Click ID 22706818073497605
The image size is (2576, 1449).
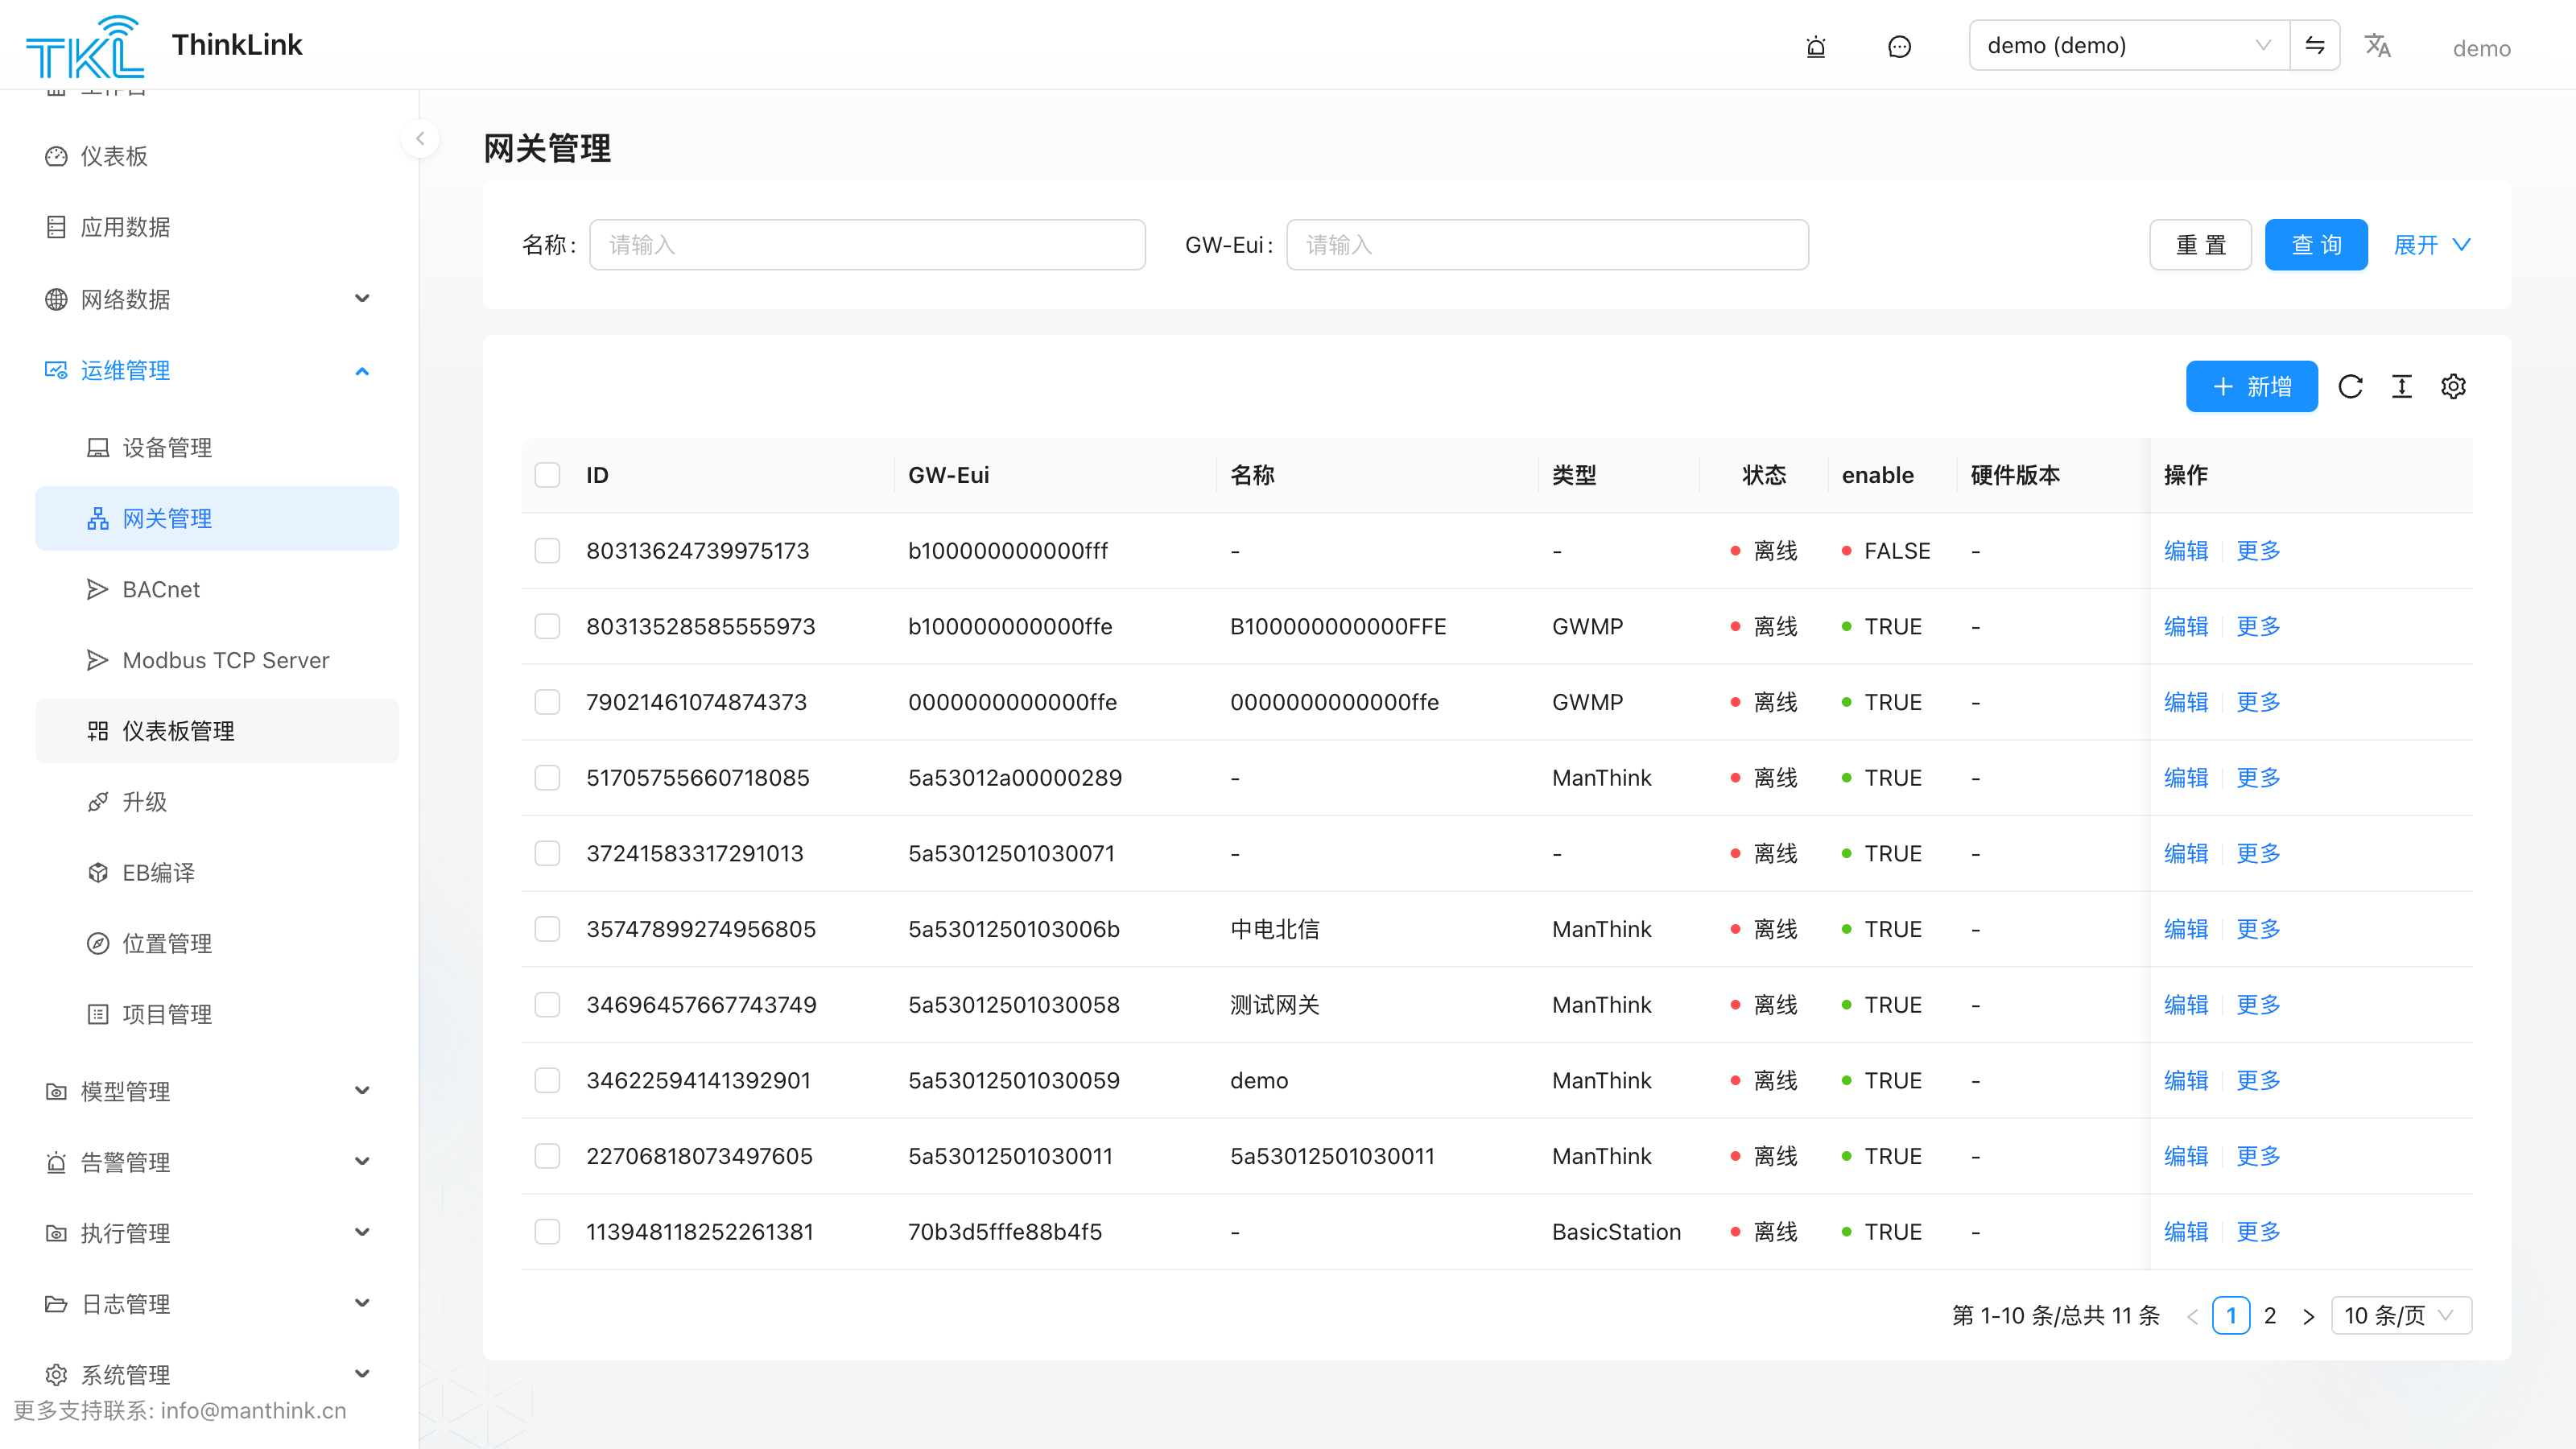(x=699, y=1156)
